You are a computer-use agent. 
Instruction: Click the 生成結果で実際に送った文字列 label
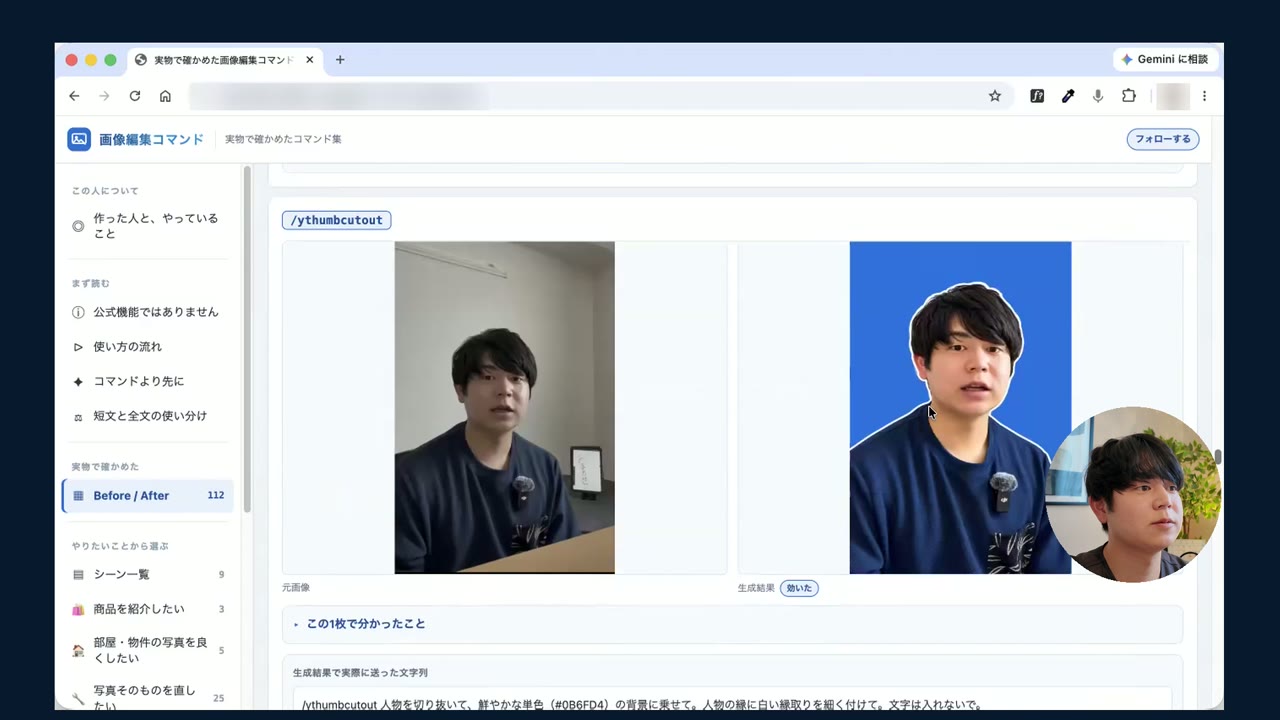click(x=360, y=673)
